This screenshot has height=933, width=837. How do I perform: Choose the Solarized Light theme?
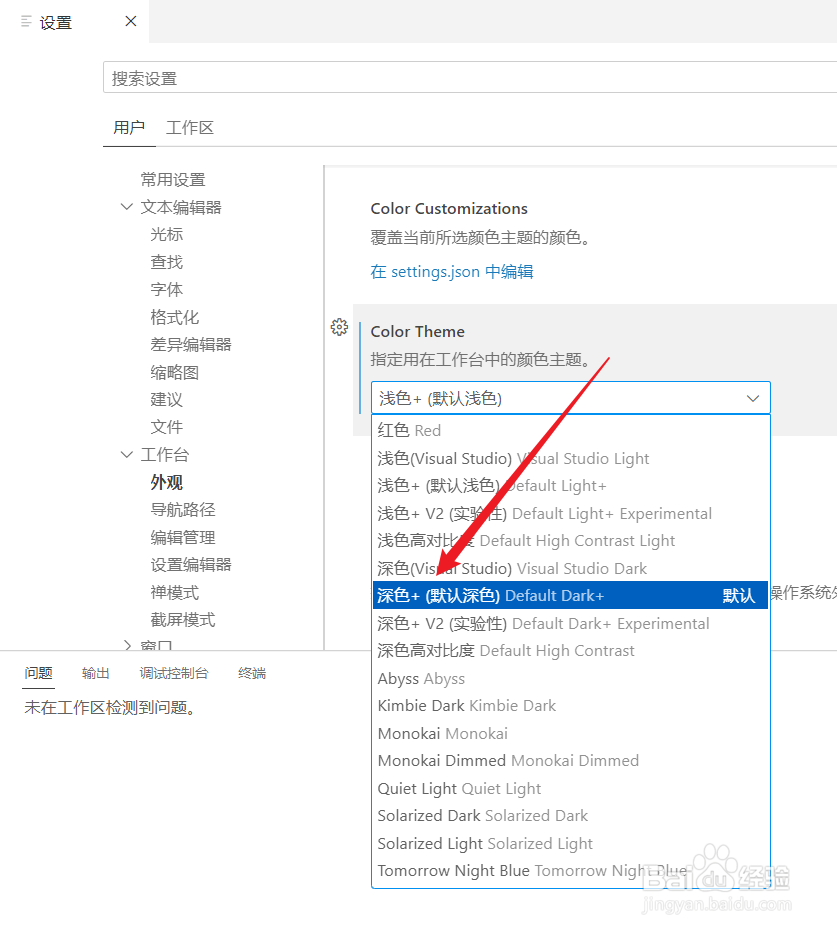coord(570,843)
